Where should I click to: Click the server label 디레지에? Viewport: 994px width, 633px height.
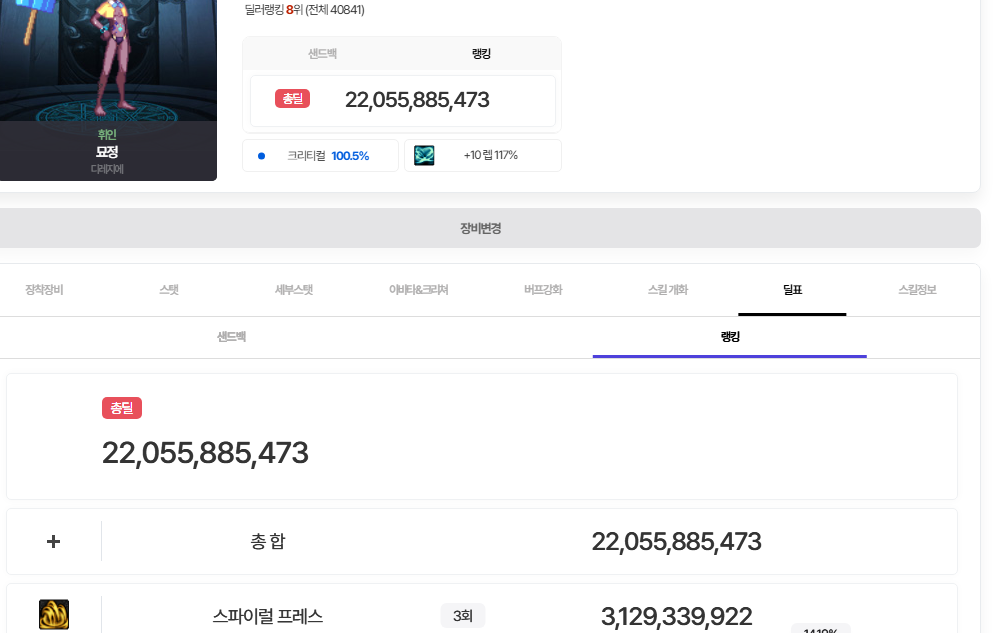107,169
